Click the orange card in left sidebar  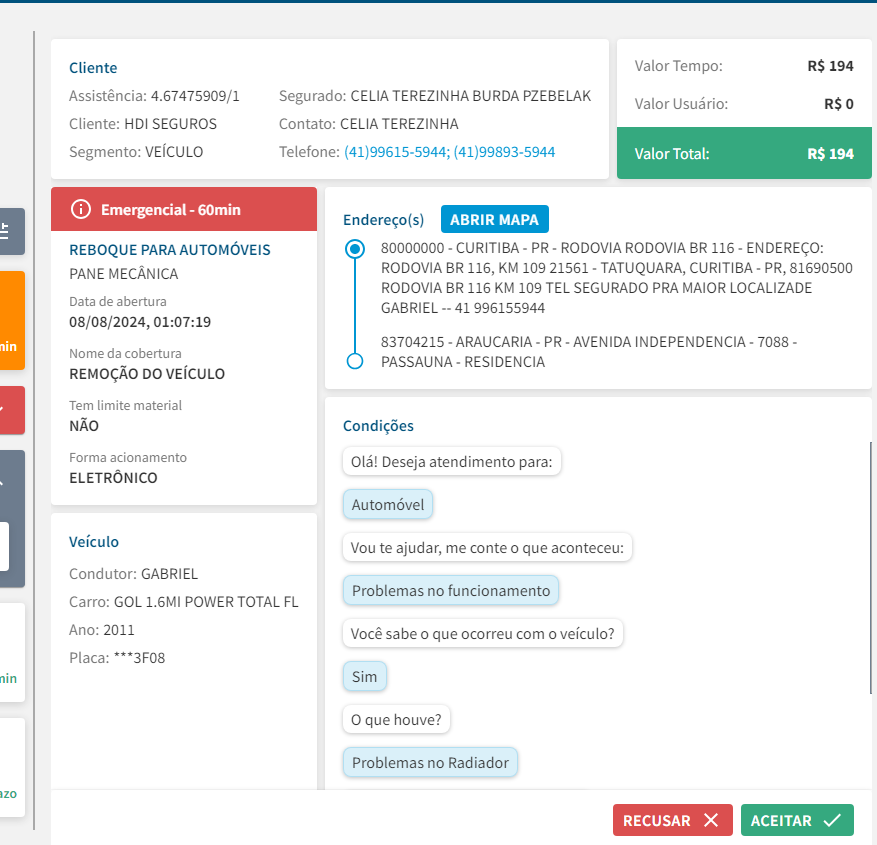click(x=11, y=320)
